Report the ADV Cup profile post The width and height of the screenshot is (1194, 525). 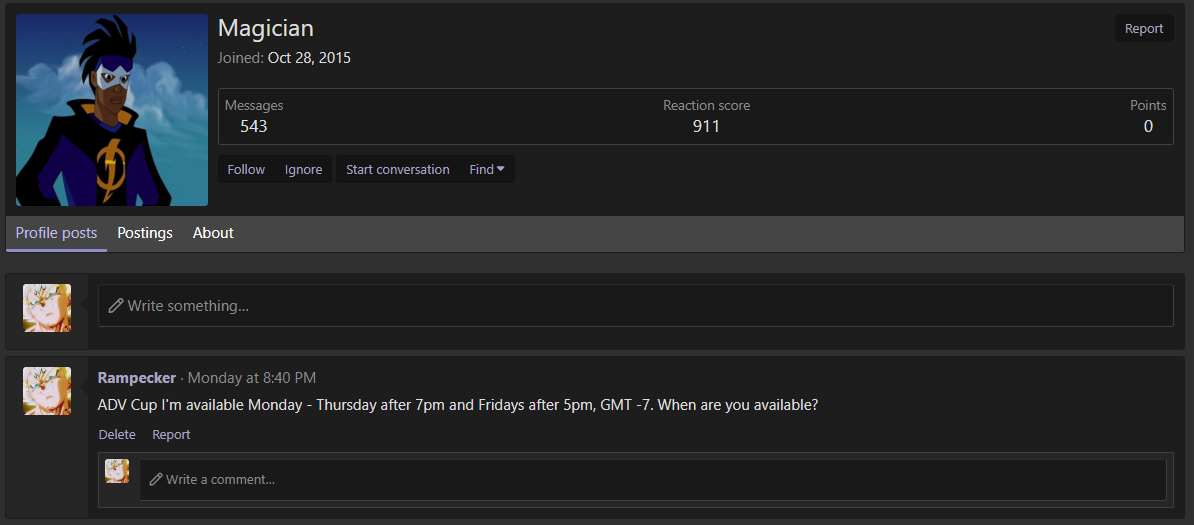point(171,434)
